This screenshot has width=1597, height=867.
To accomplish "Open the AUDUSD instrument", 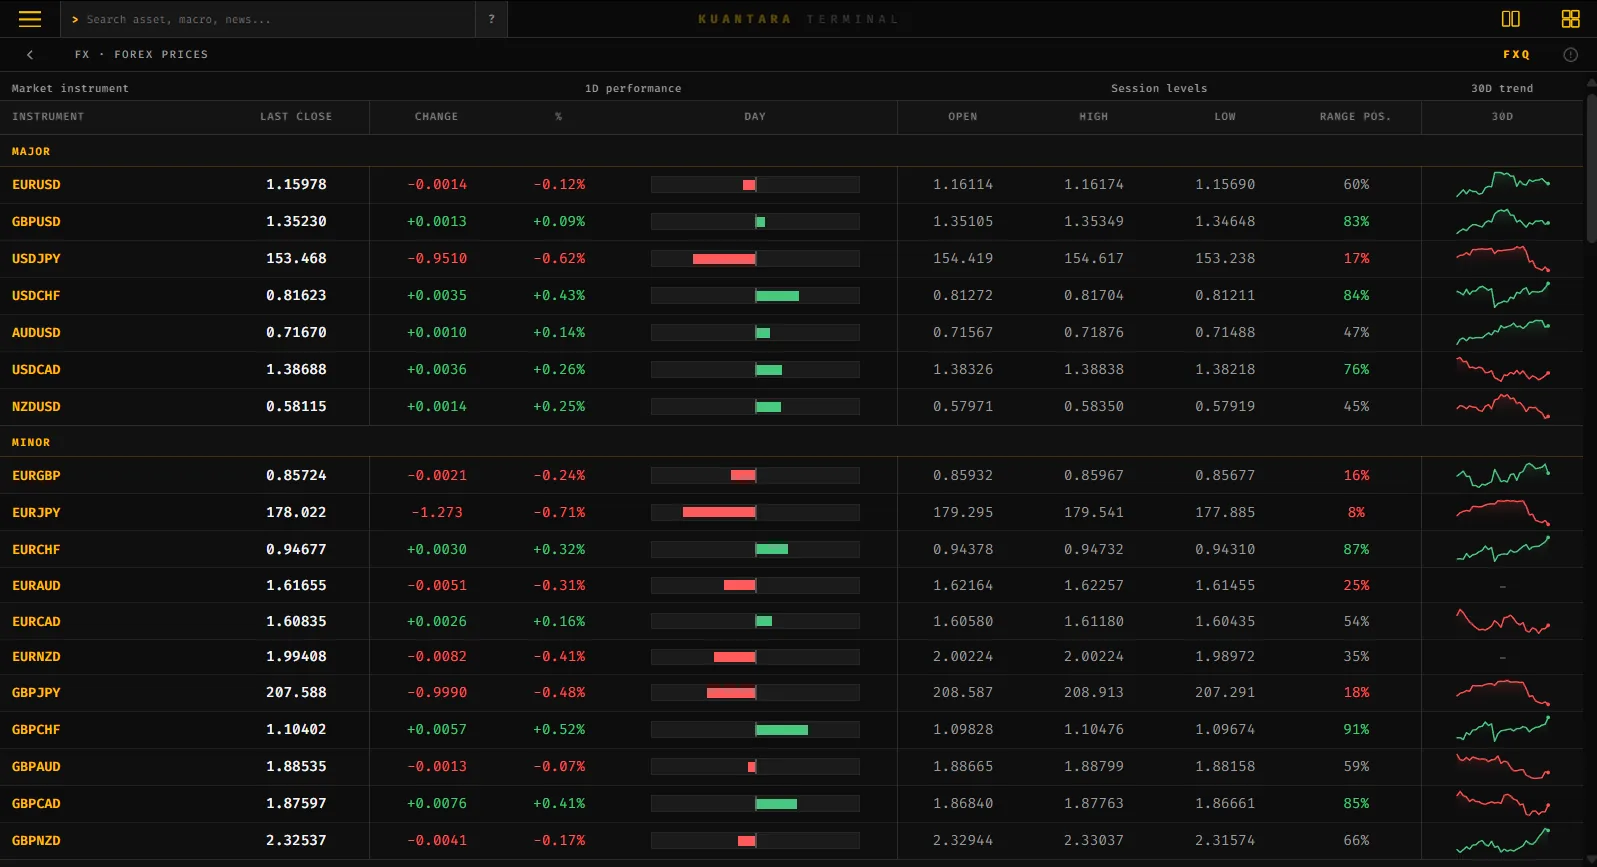I will (36, 333).
